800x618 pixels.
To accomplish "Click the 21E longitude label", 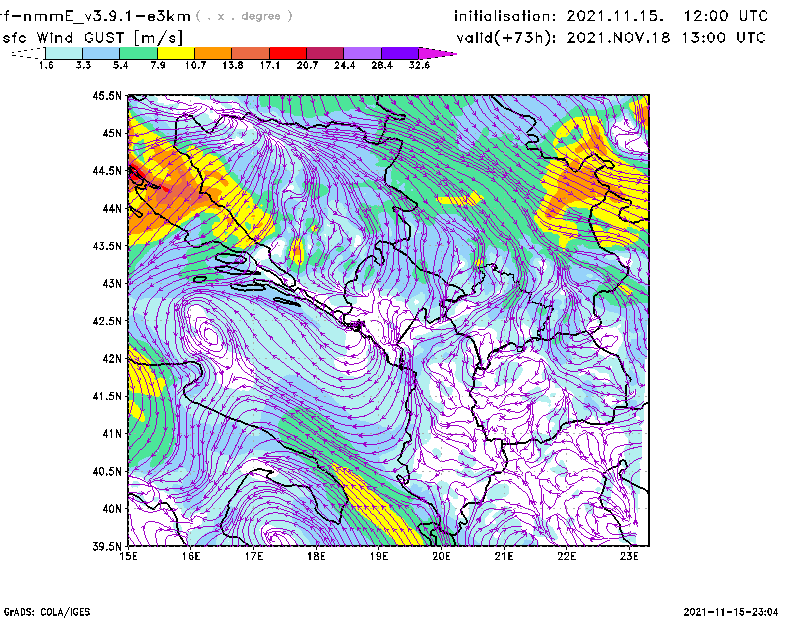I will point(504,556).
